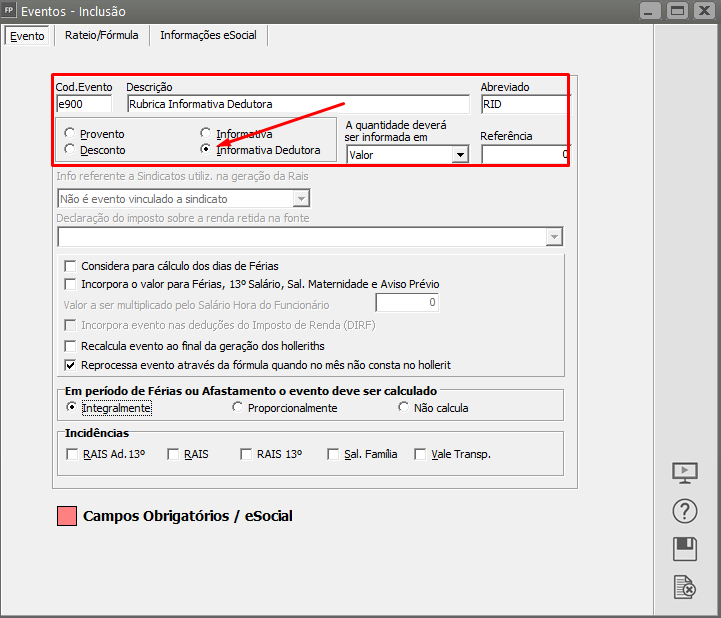Click the help question mark icon
Viewport: 721px width, 618px height.
[x=685, y=510]
